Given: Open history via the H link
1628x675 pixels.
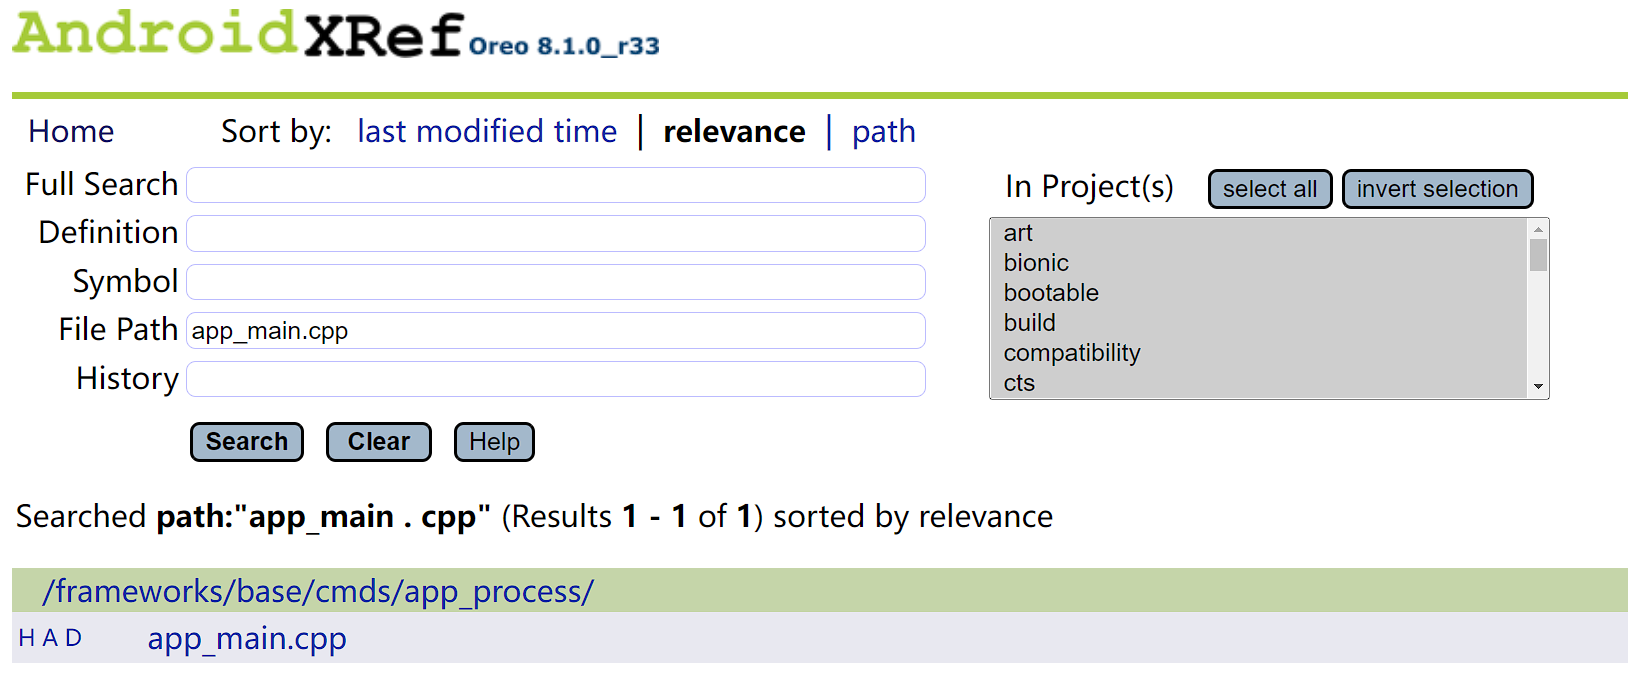Looking at the screenshot, I should (27, 638).
